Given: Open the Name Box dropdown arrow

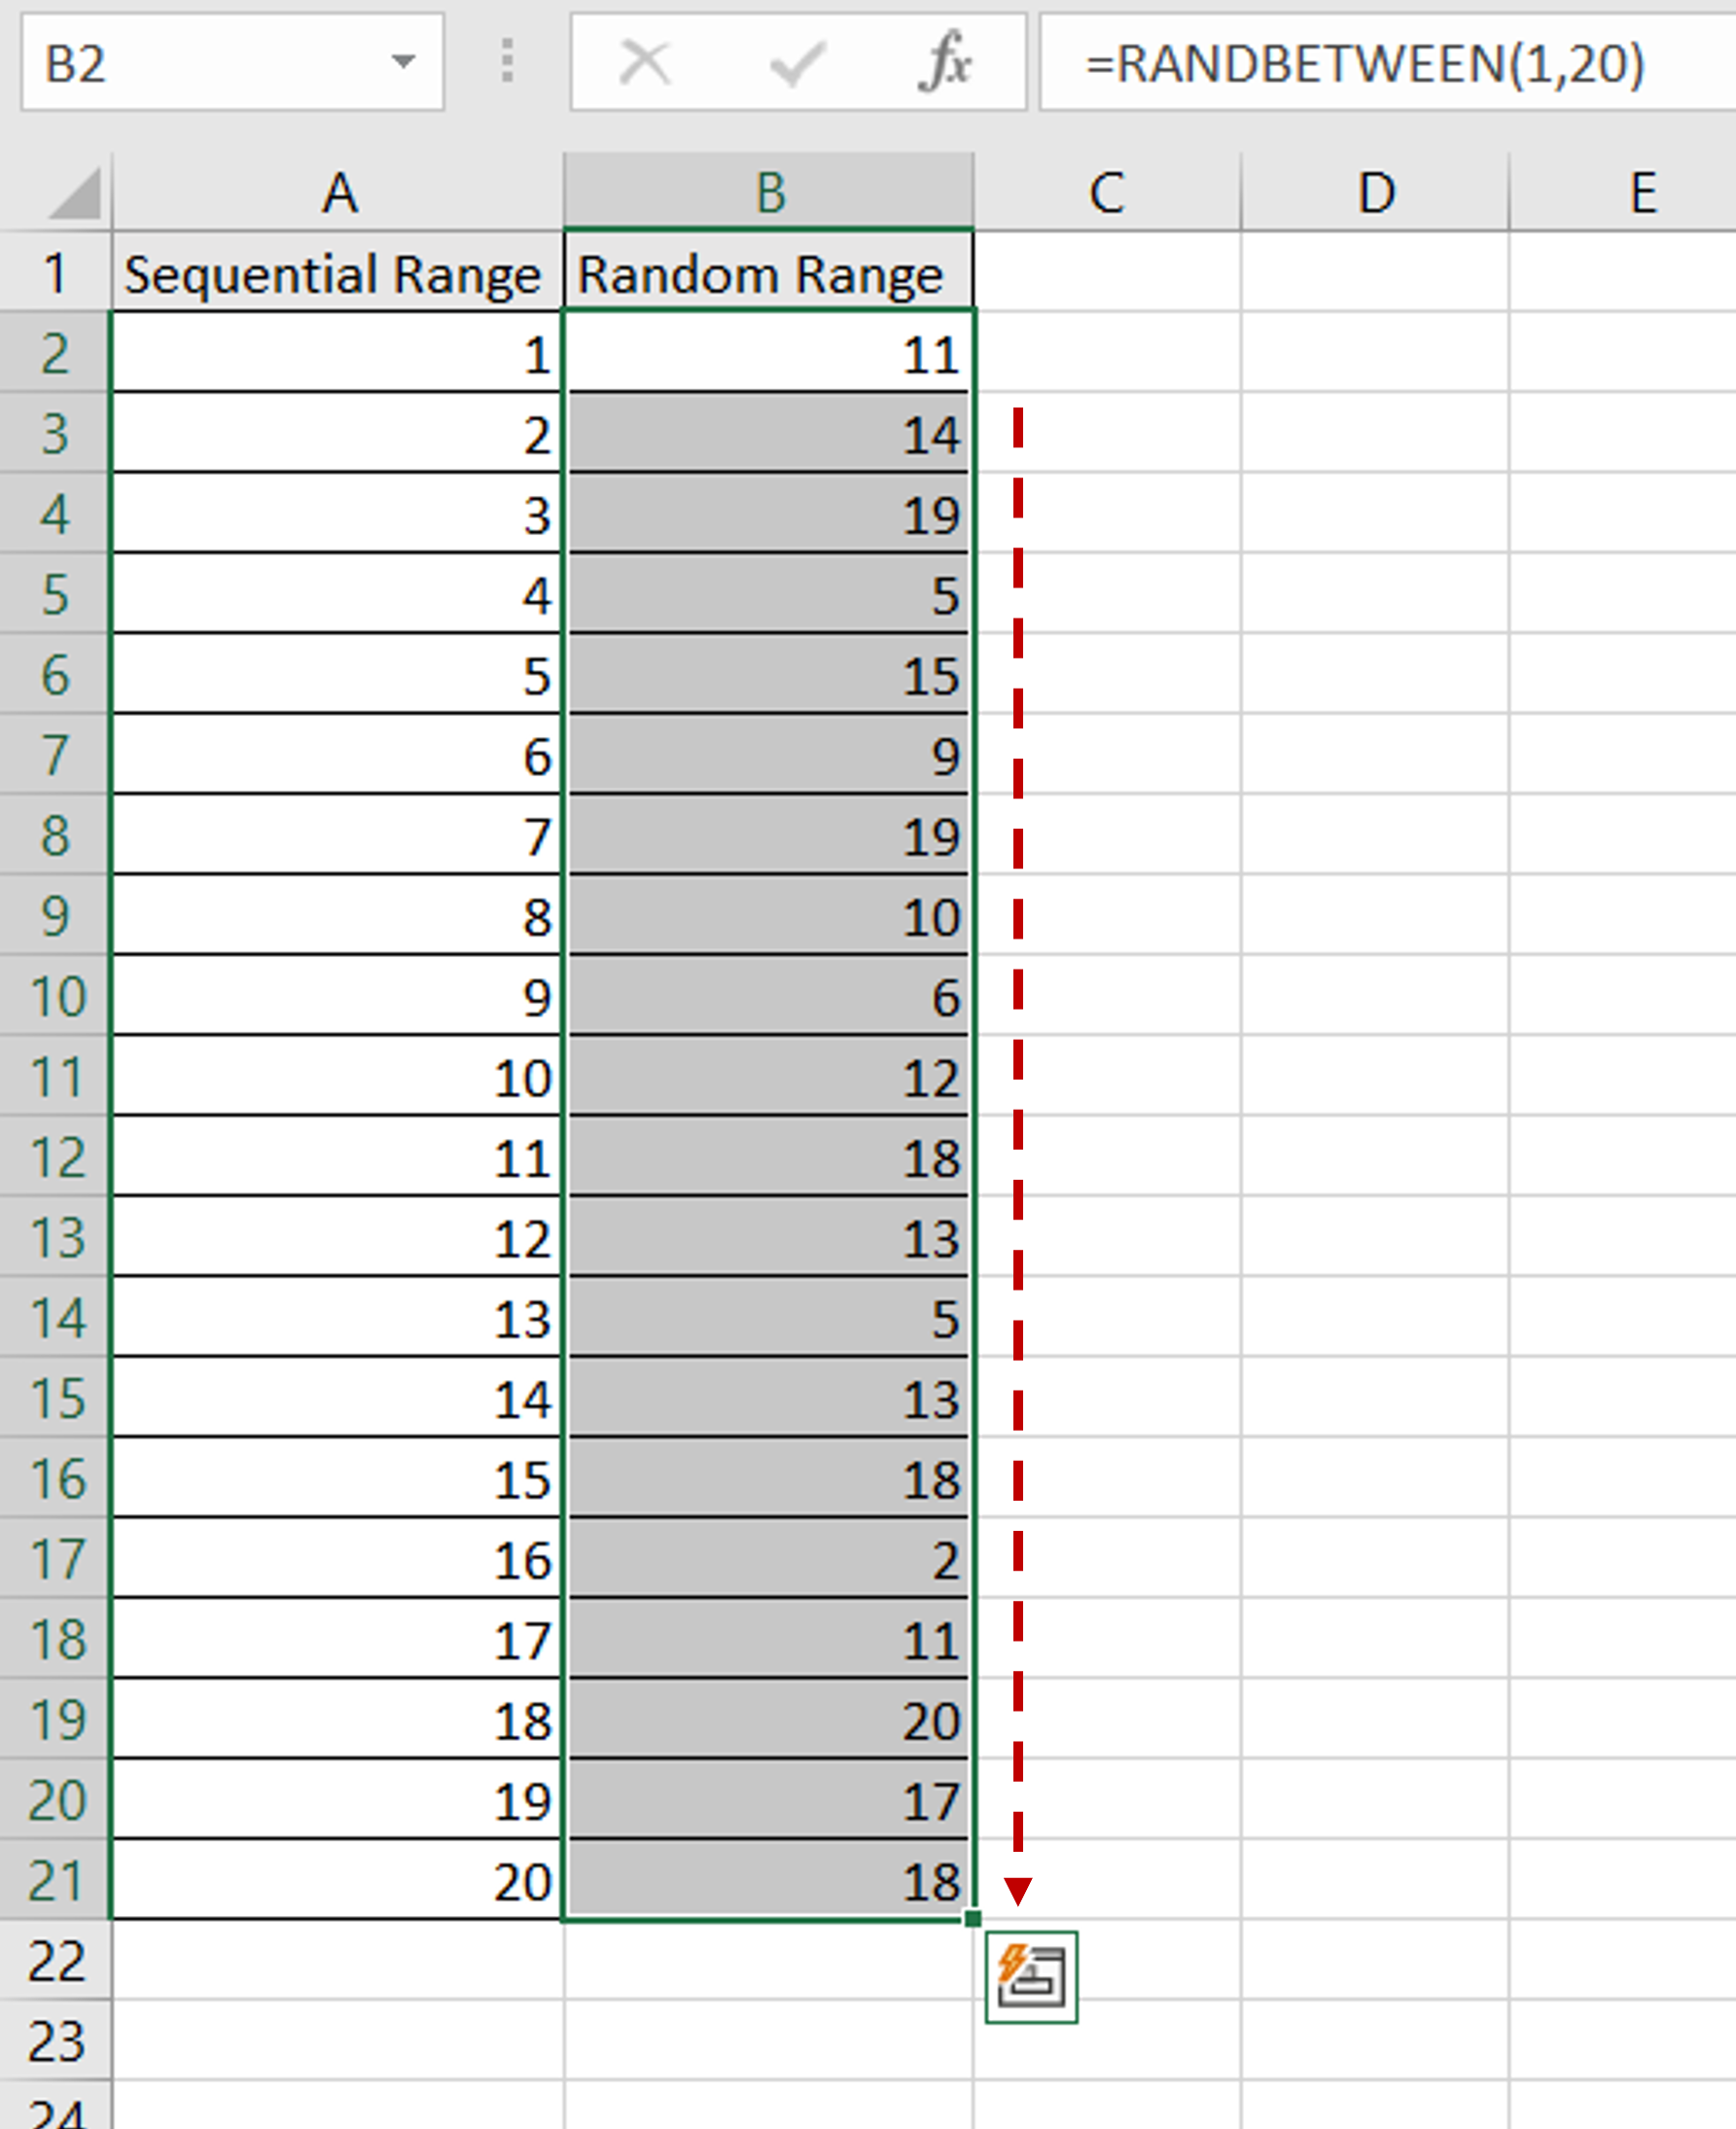Looking at the screenshot, I should pos(403,63).
